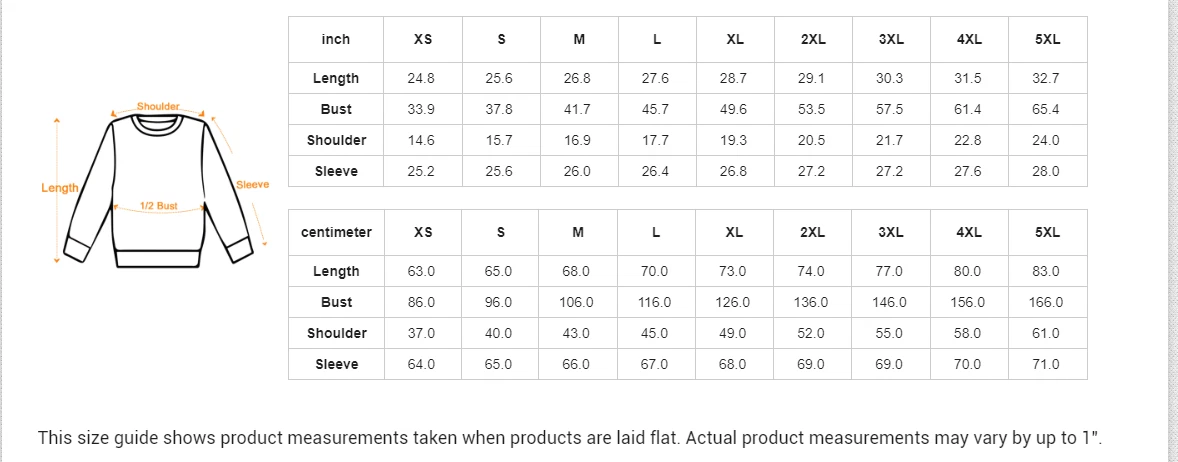
Task: Click the orange Length label beside the sweatshirt
Action: click(59, 188)
